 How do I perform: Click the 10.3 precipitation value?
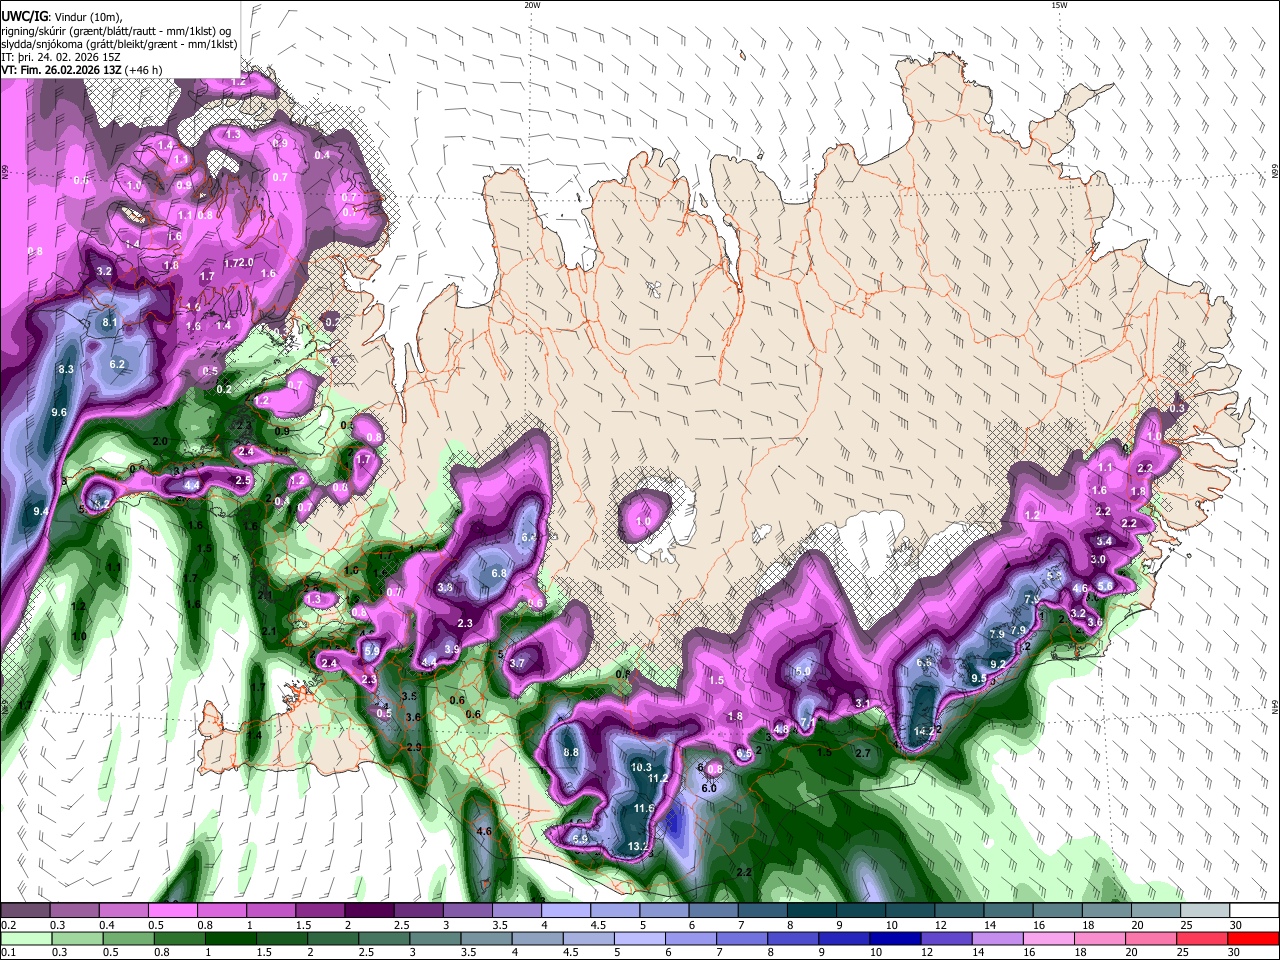(x=641, y=767)
